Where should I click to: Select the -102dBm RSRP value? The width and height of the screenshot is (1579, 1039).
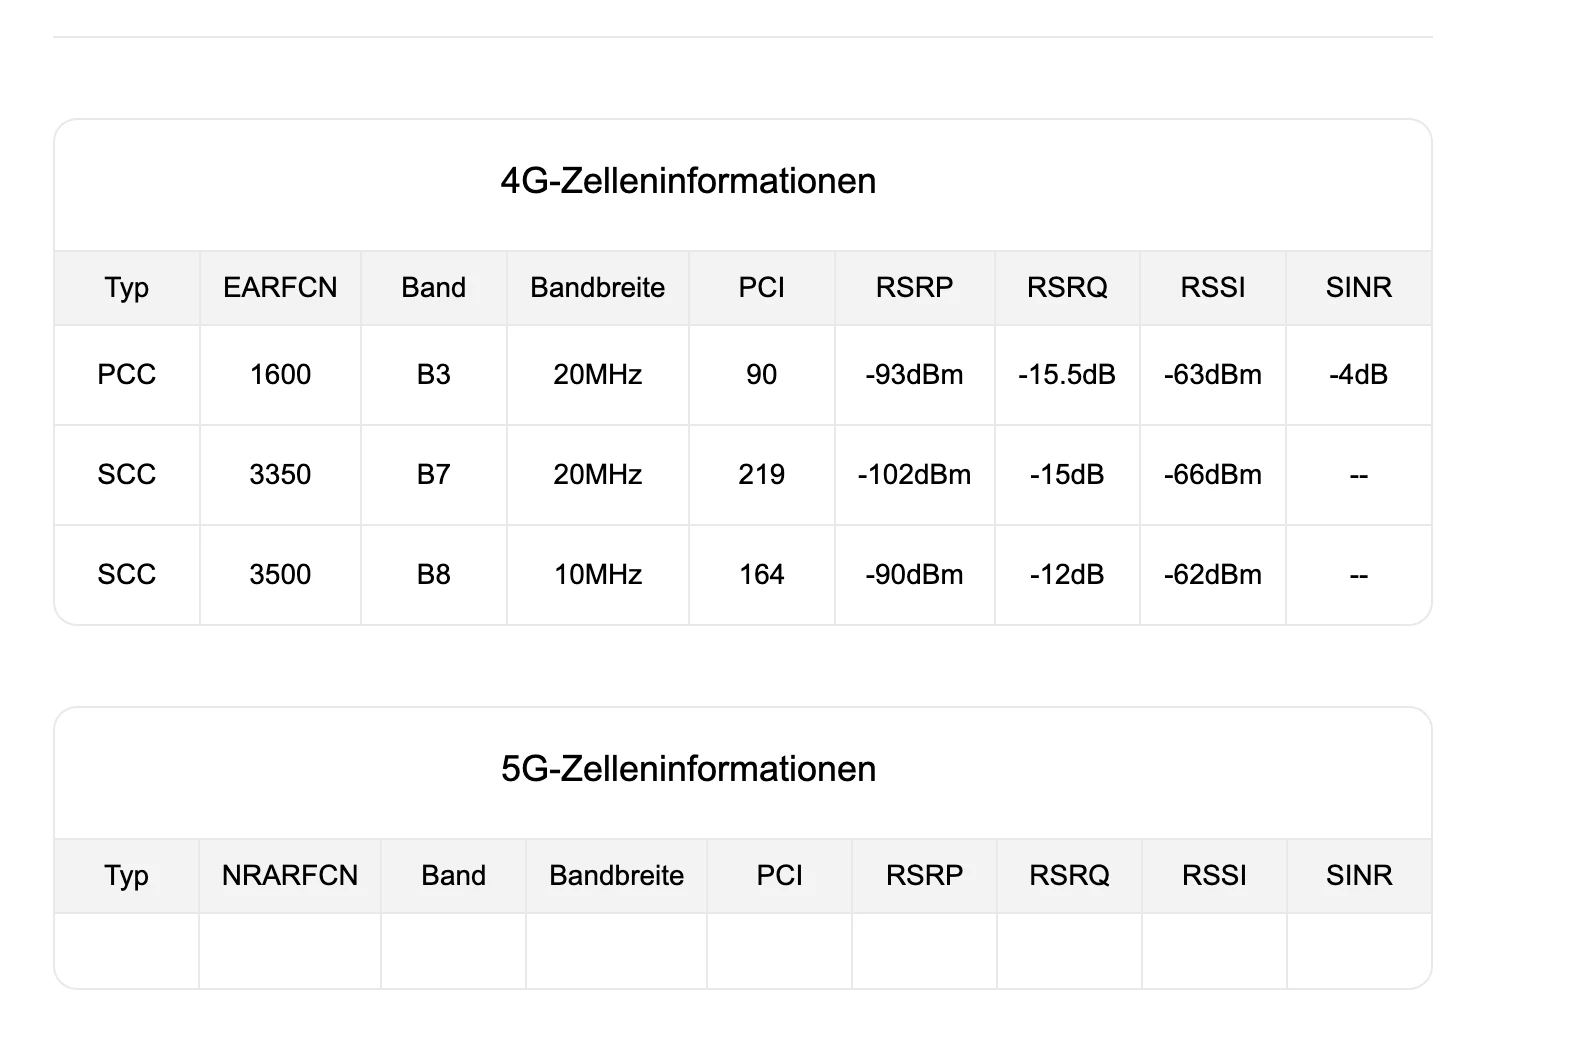coord(914,475)
